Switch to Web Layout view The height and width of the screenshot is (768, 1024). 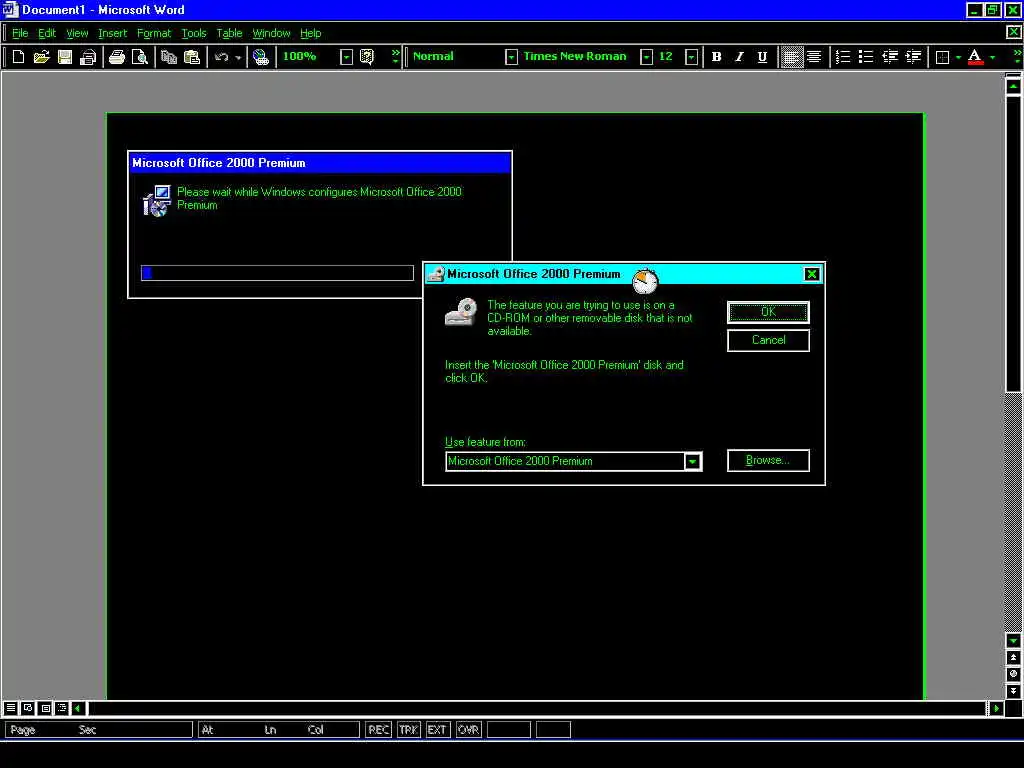point(28,708)
